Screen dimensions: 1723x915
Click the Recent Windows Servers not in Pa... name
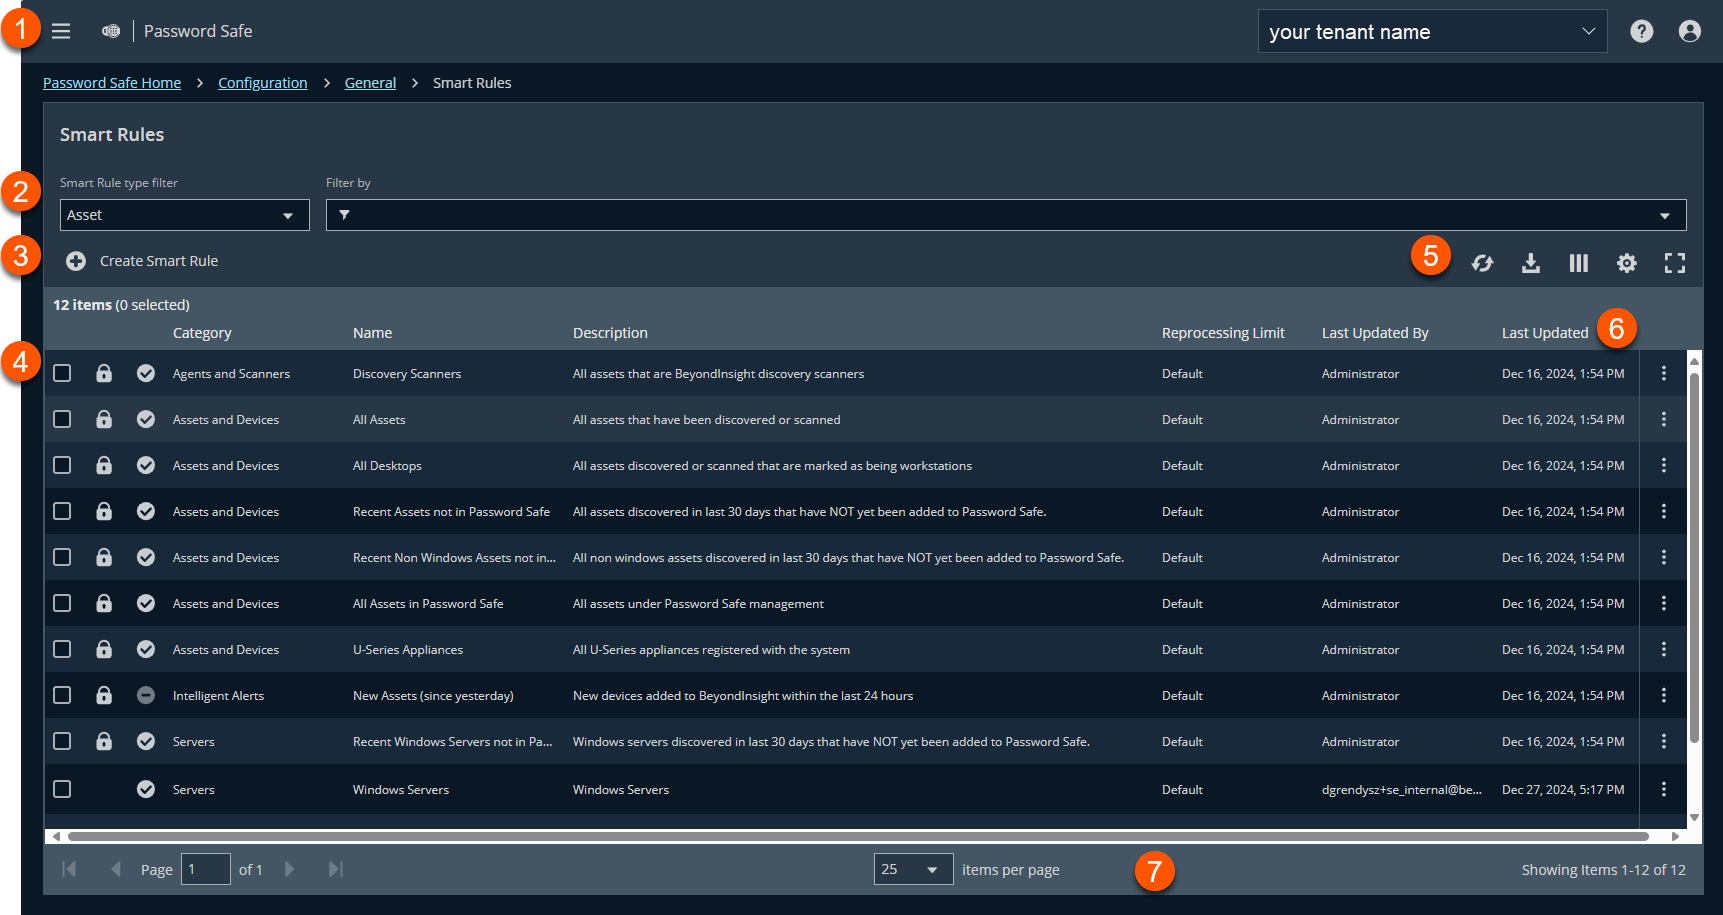(452, 741)
